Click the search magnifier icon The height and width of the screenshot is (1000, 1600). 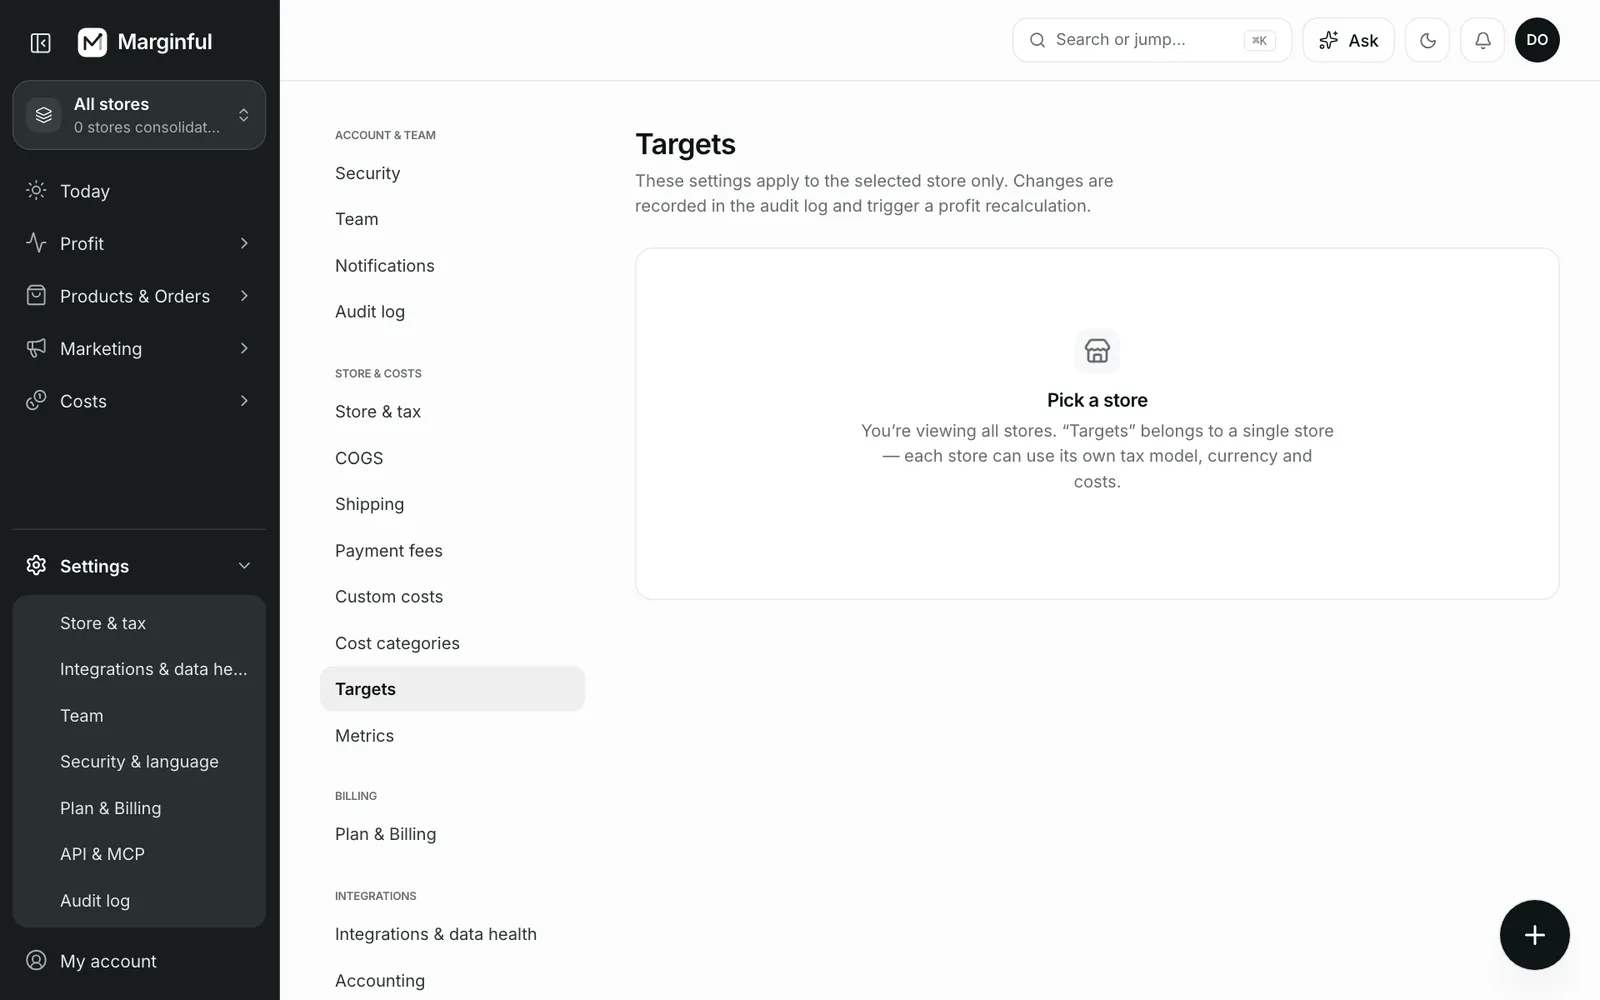pyautogui.click(x=1037, y=40)
